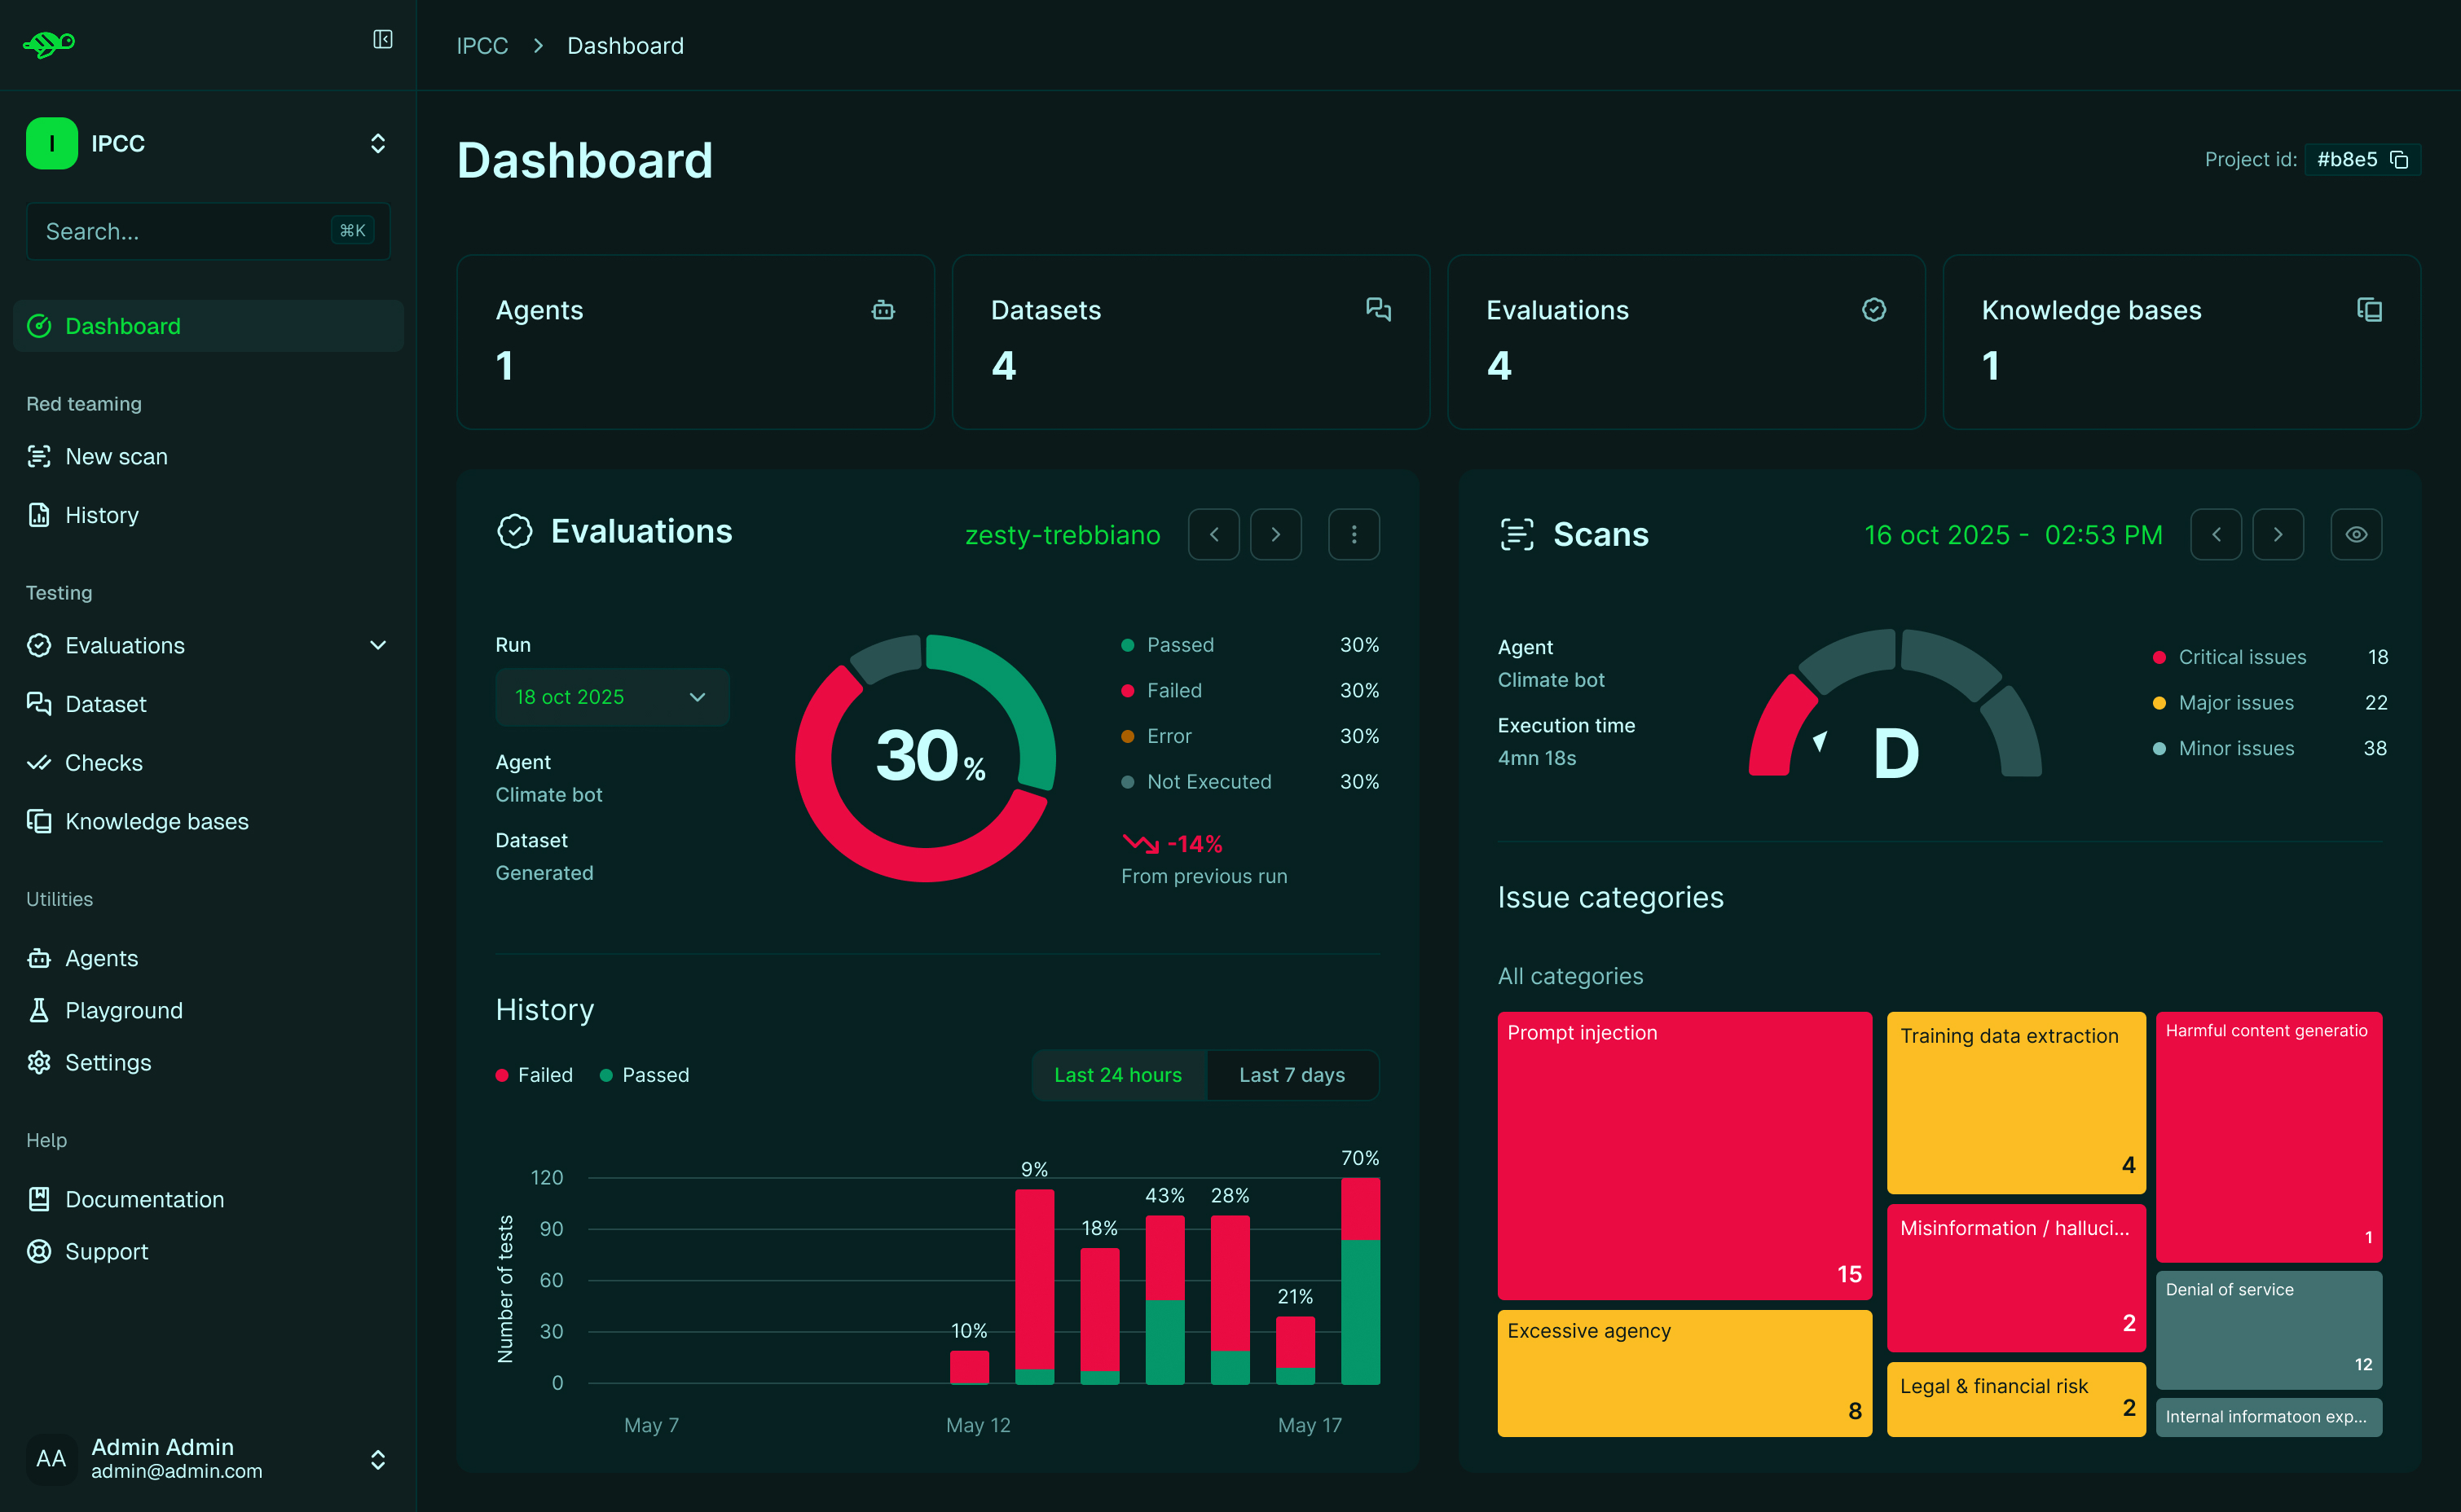Open Support under Help

[x=106, y=1250]
